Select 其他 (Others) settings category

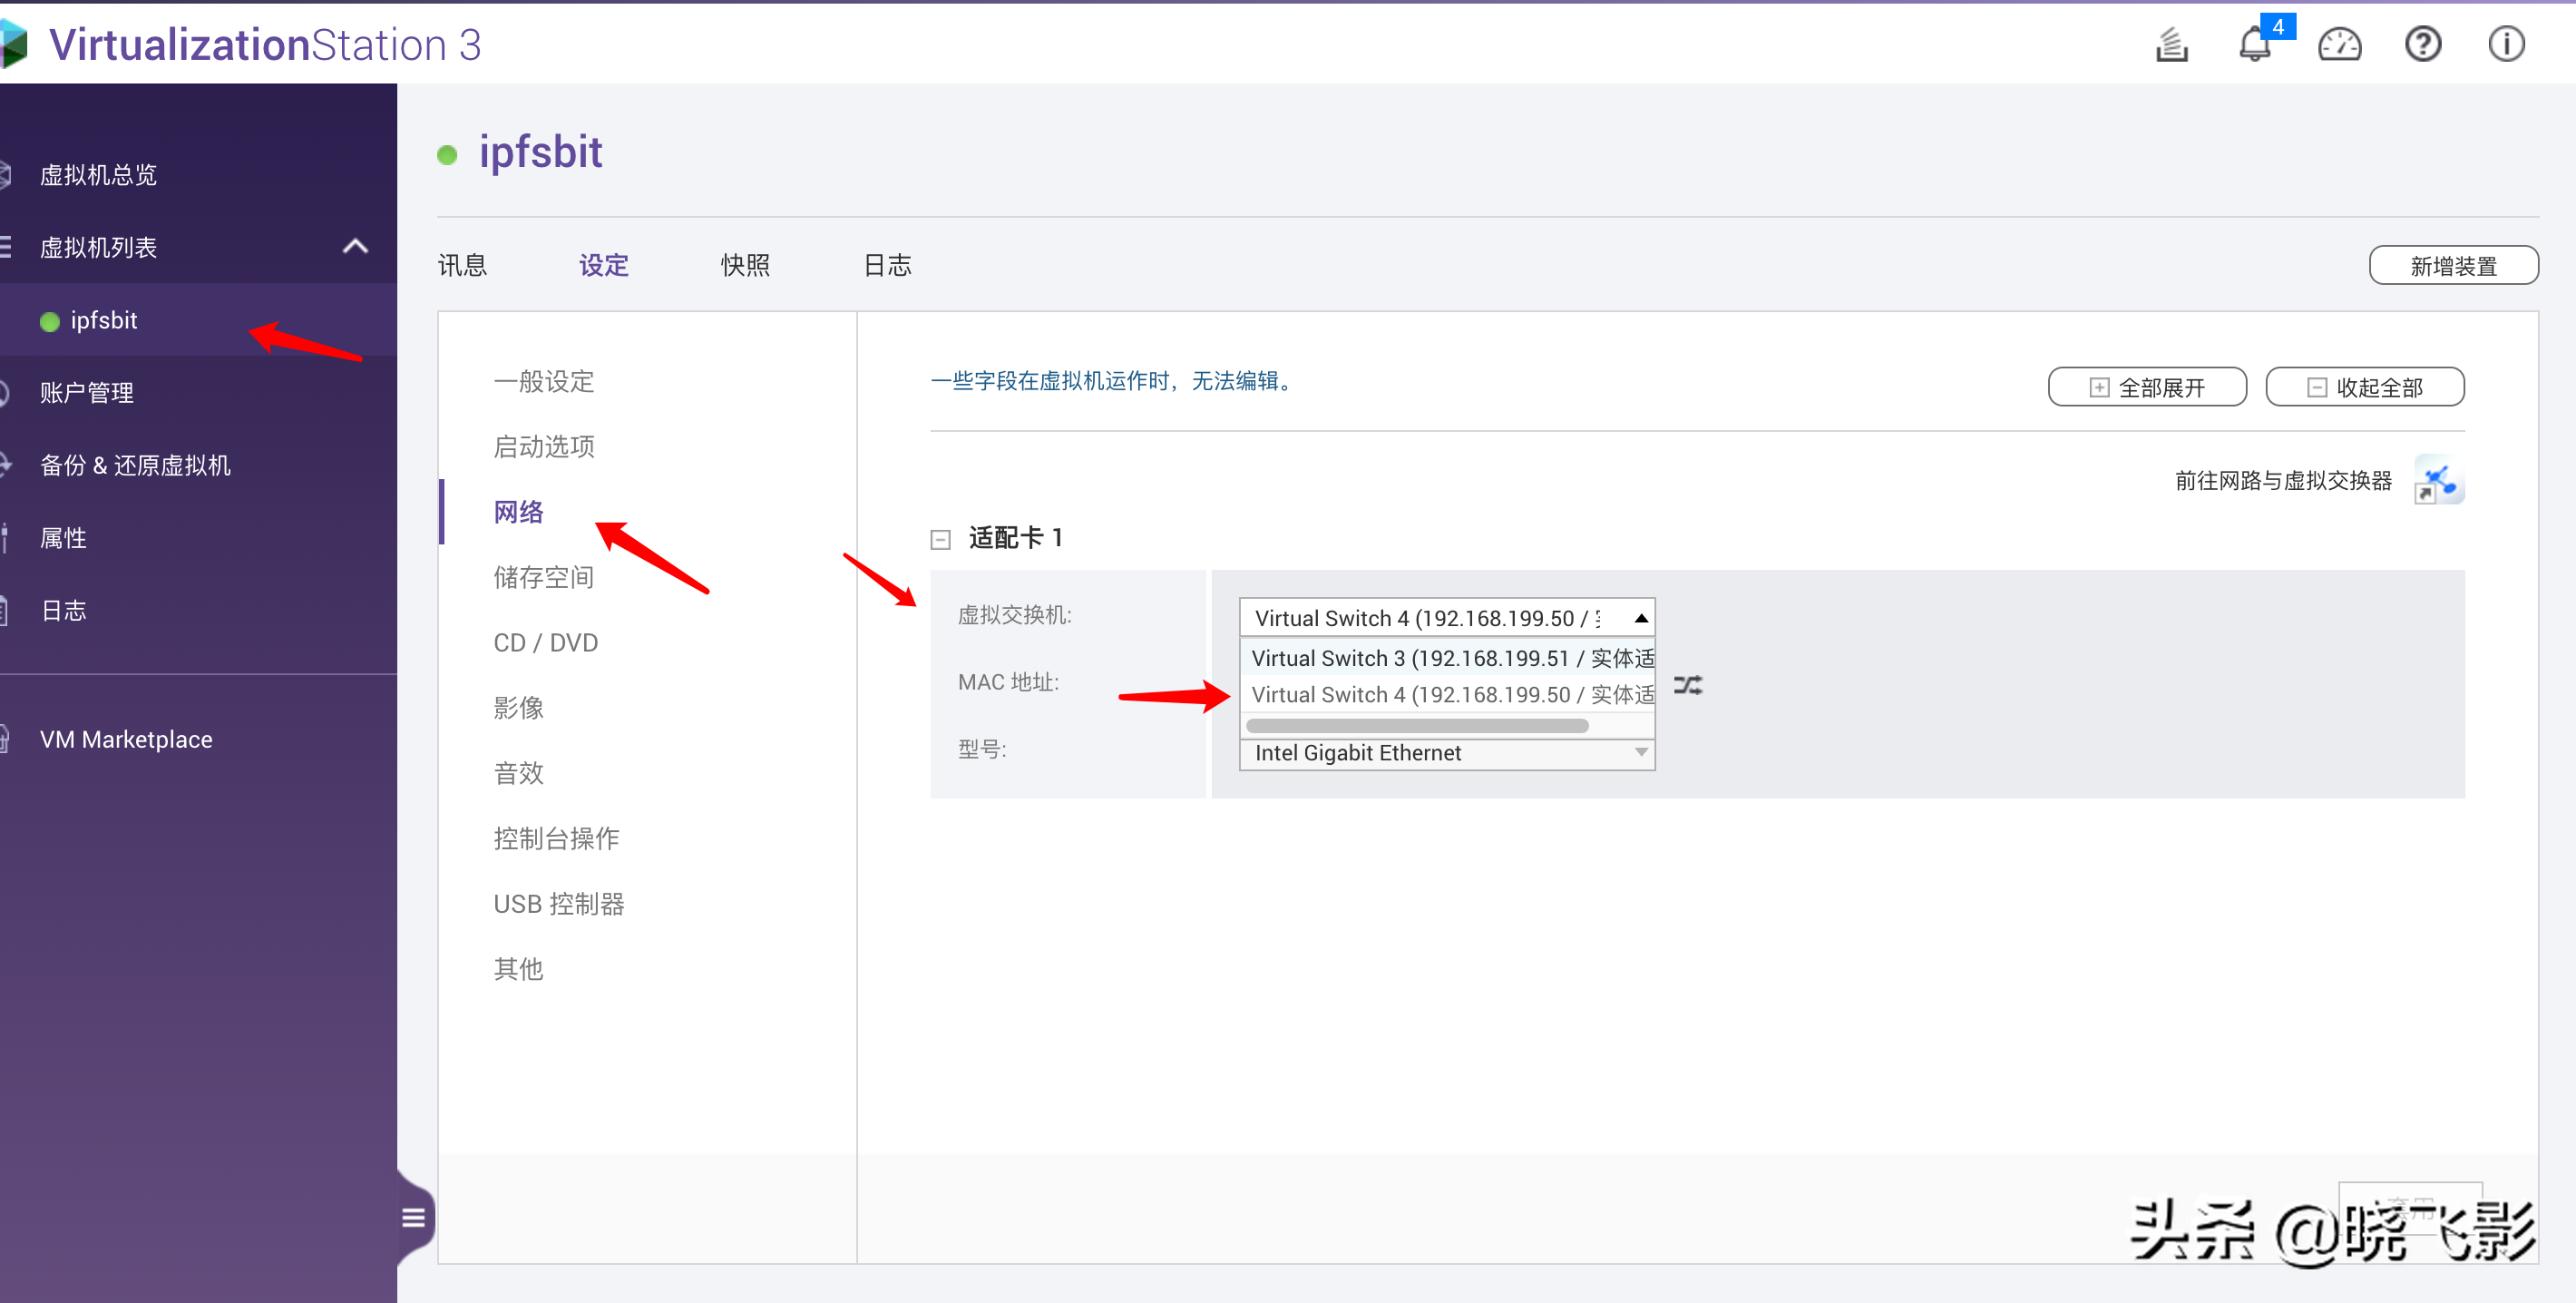tap(518, 969)
